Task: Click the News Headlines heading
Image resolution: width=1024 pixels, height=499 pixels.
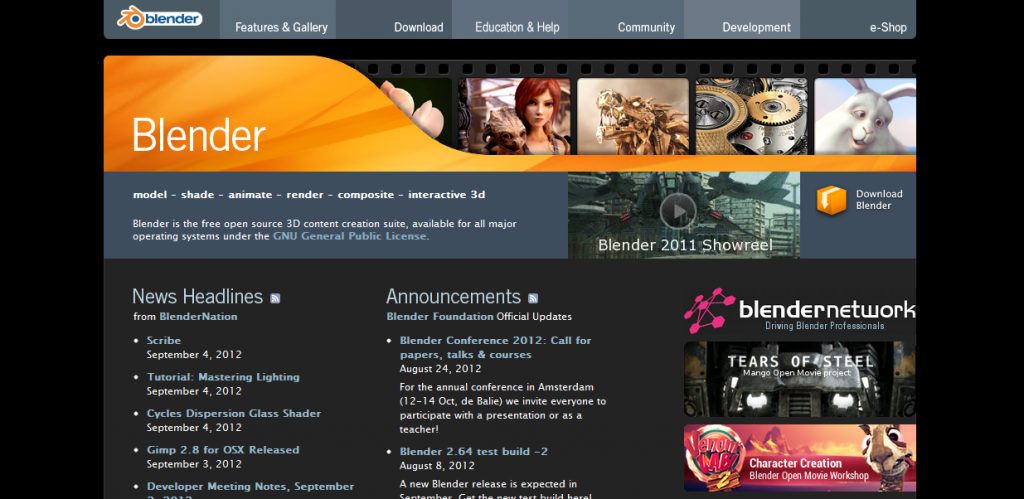Action: (197, 297)
